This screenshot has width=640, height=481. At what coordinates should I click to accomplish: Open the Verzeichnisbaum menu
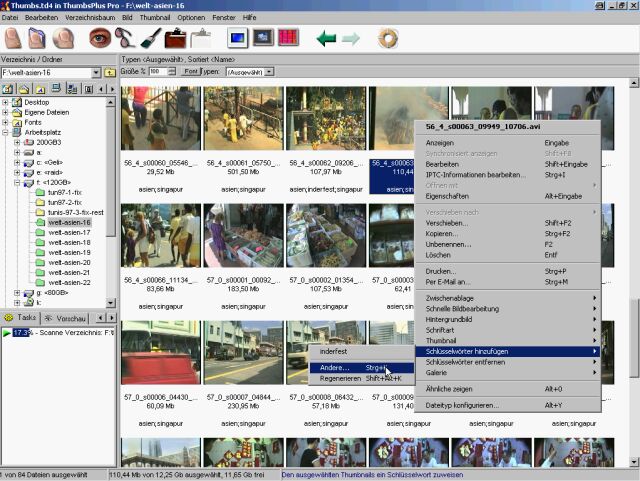tap(90, 18)
